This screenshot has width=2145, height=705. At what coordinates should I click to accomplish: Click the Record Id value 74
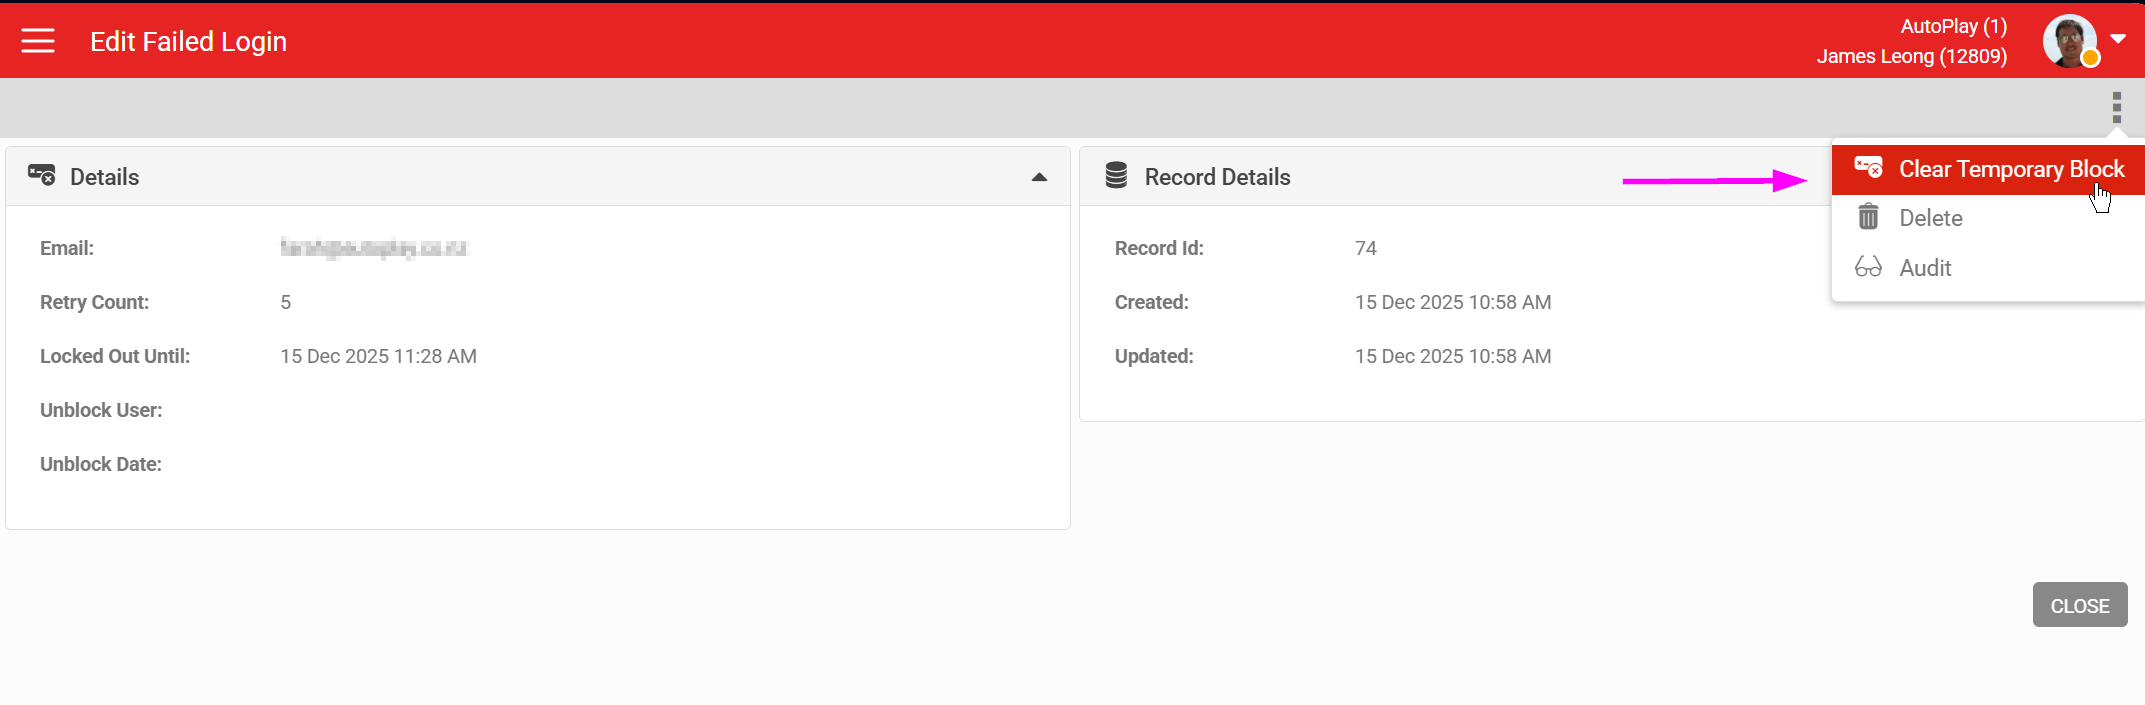(x=1365, y=248)
